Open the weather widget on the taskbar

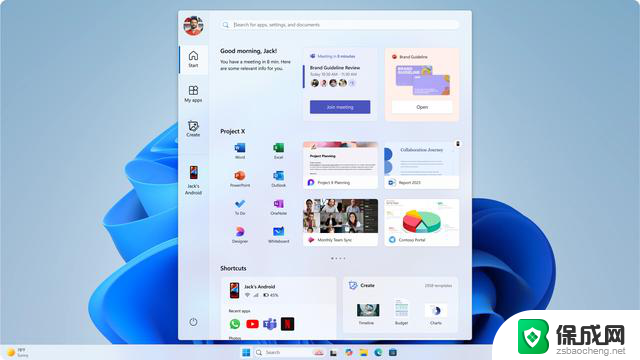tap(18, 353)
